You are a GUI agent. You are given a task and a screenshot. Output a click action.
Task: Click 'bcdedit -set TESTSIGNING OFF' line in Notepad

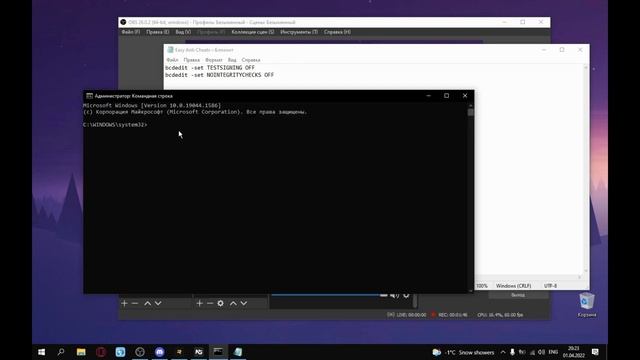210,68
